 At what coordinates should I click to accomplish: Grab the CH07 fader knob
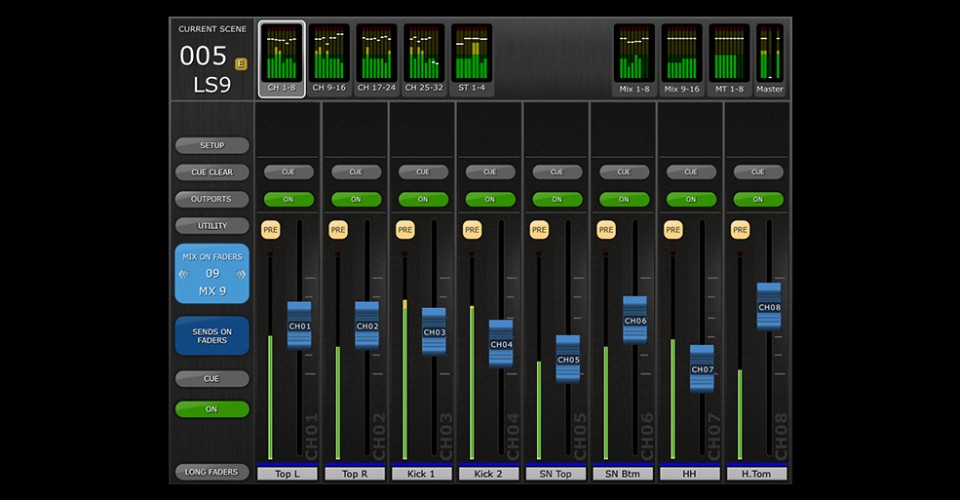(702, 369)
